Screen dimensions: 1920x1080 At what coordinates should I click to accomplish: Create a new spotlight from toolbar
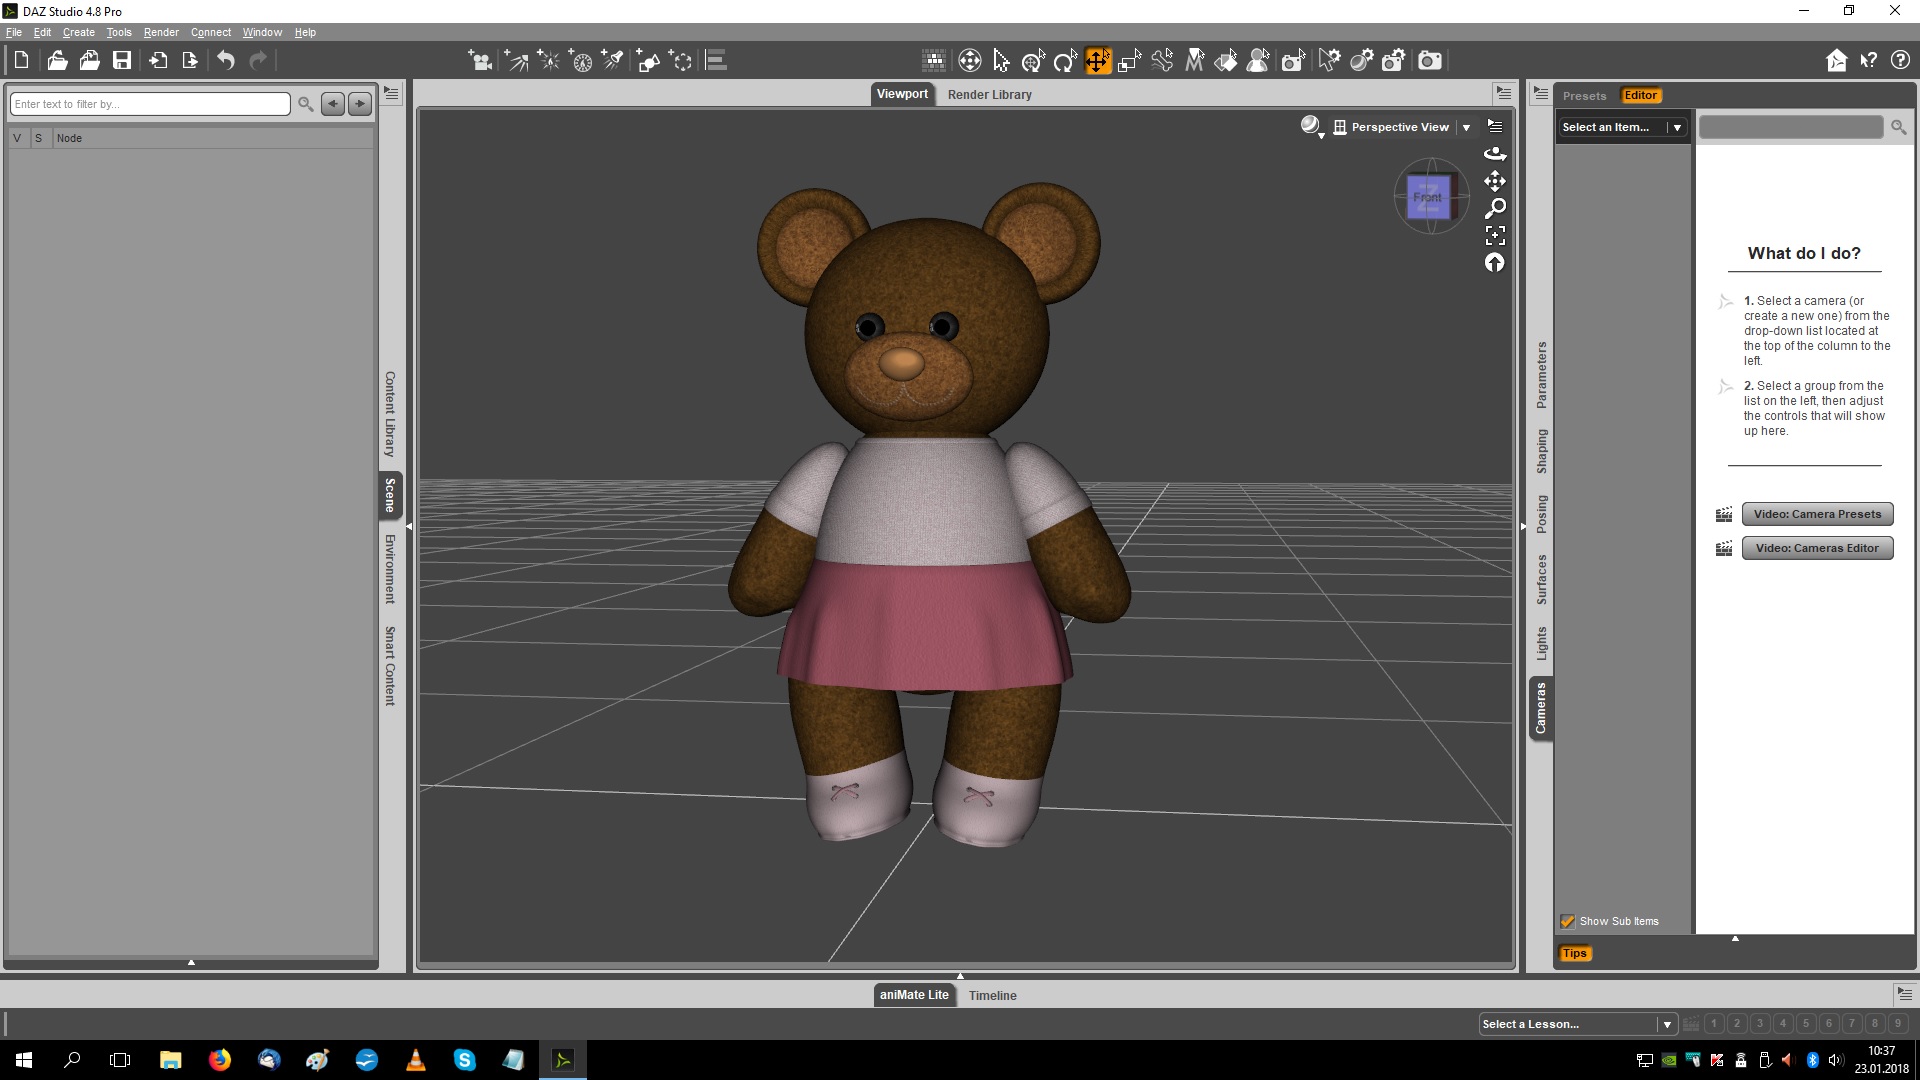613,61
